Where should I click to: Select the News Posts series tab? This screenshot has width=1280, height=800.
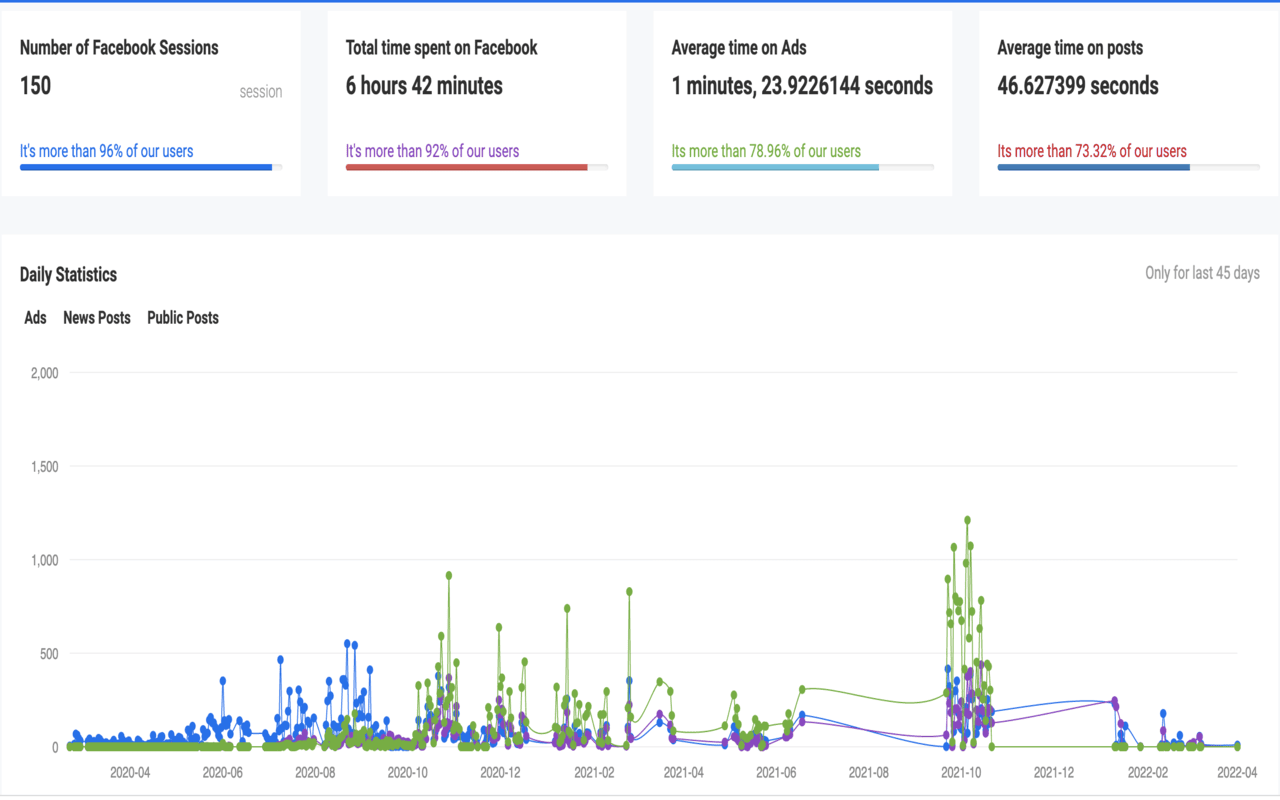point(97,317)
